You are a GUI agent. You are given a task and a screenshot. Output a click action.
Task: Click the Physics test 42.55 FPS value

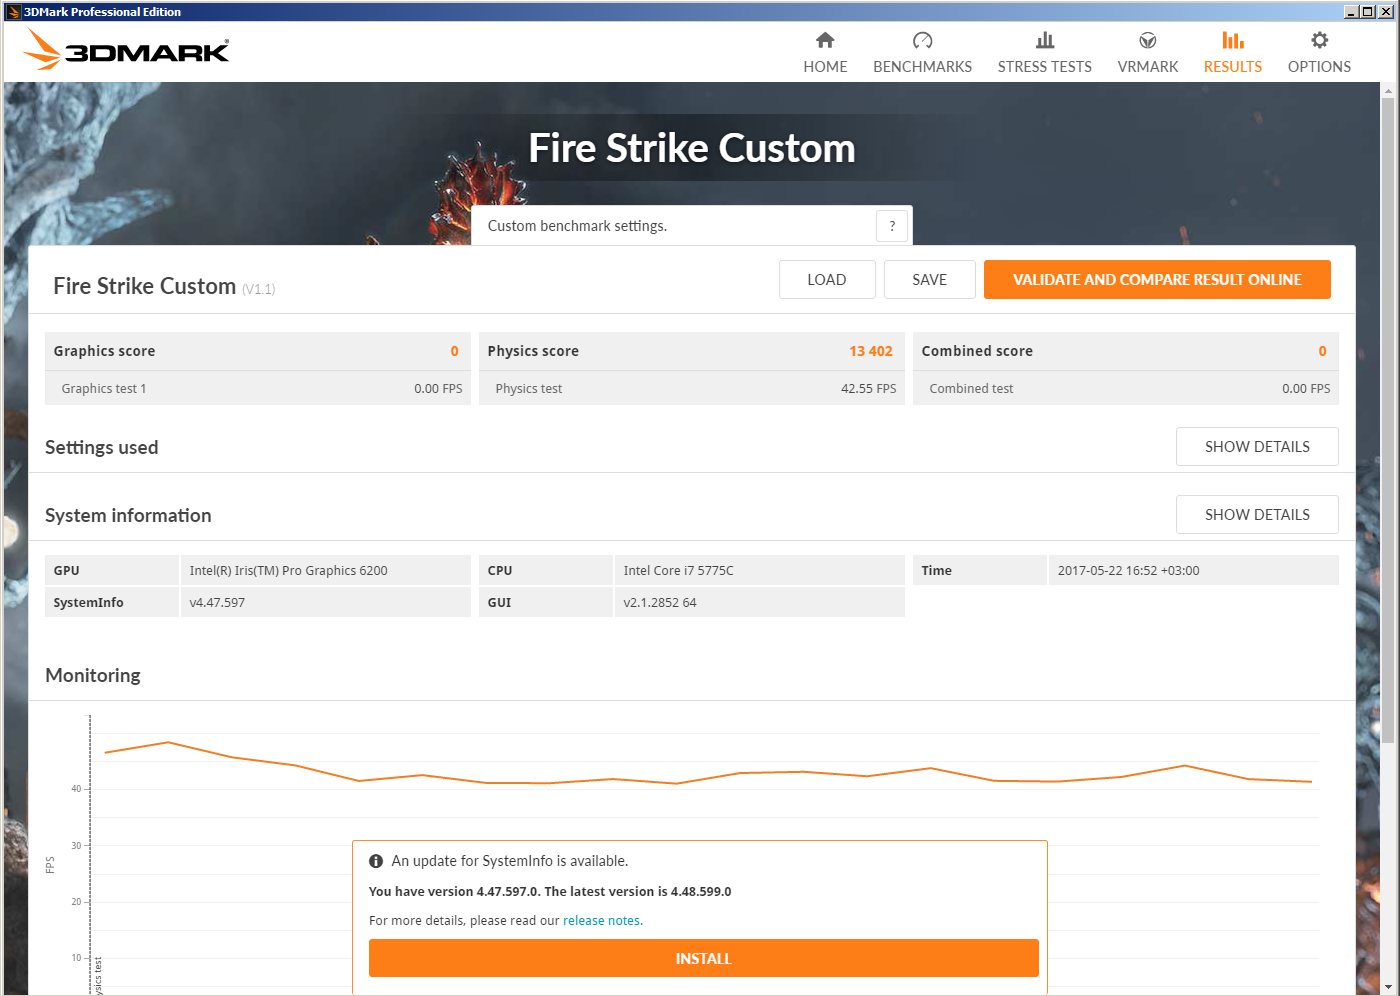[868, 389]
